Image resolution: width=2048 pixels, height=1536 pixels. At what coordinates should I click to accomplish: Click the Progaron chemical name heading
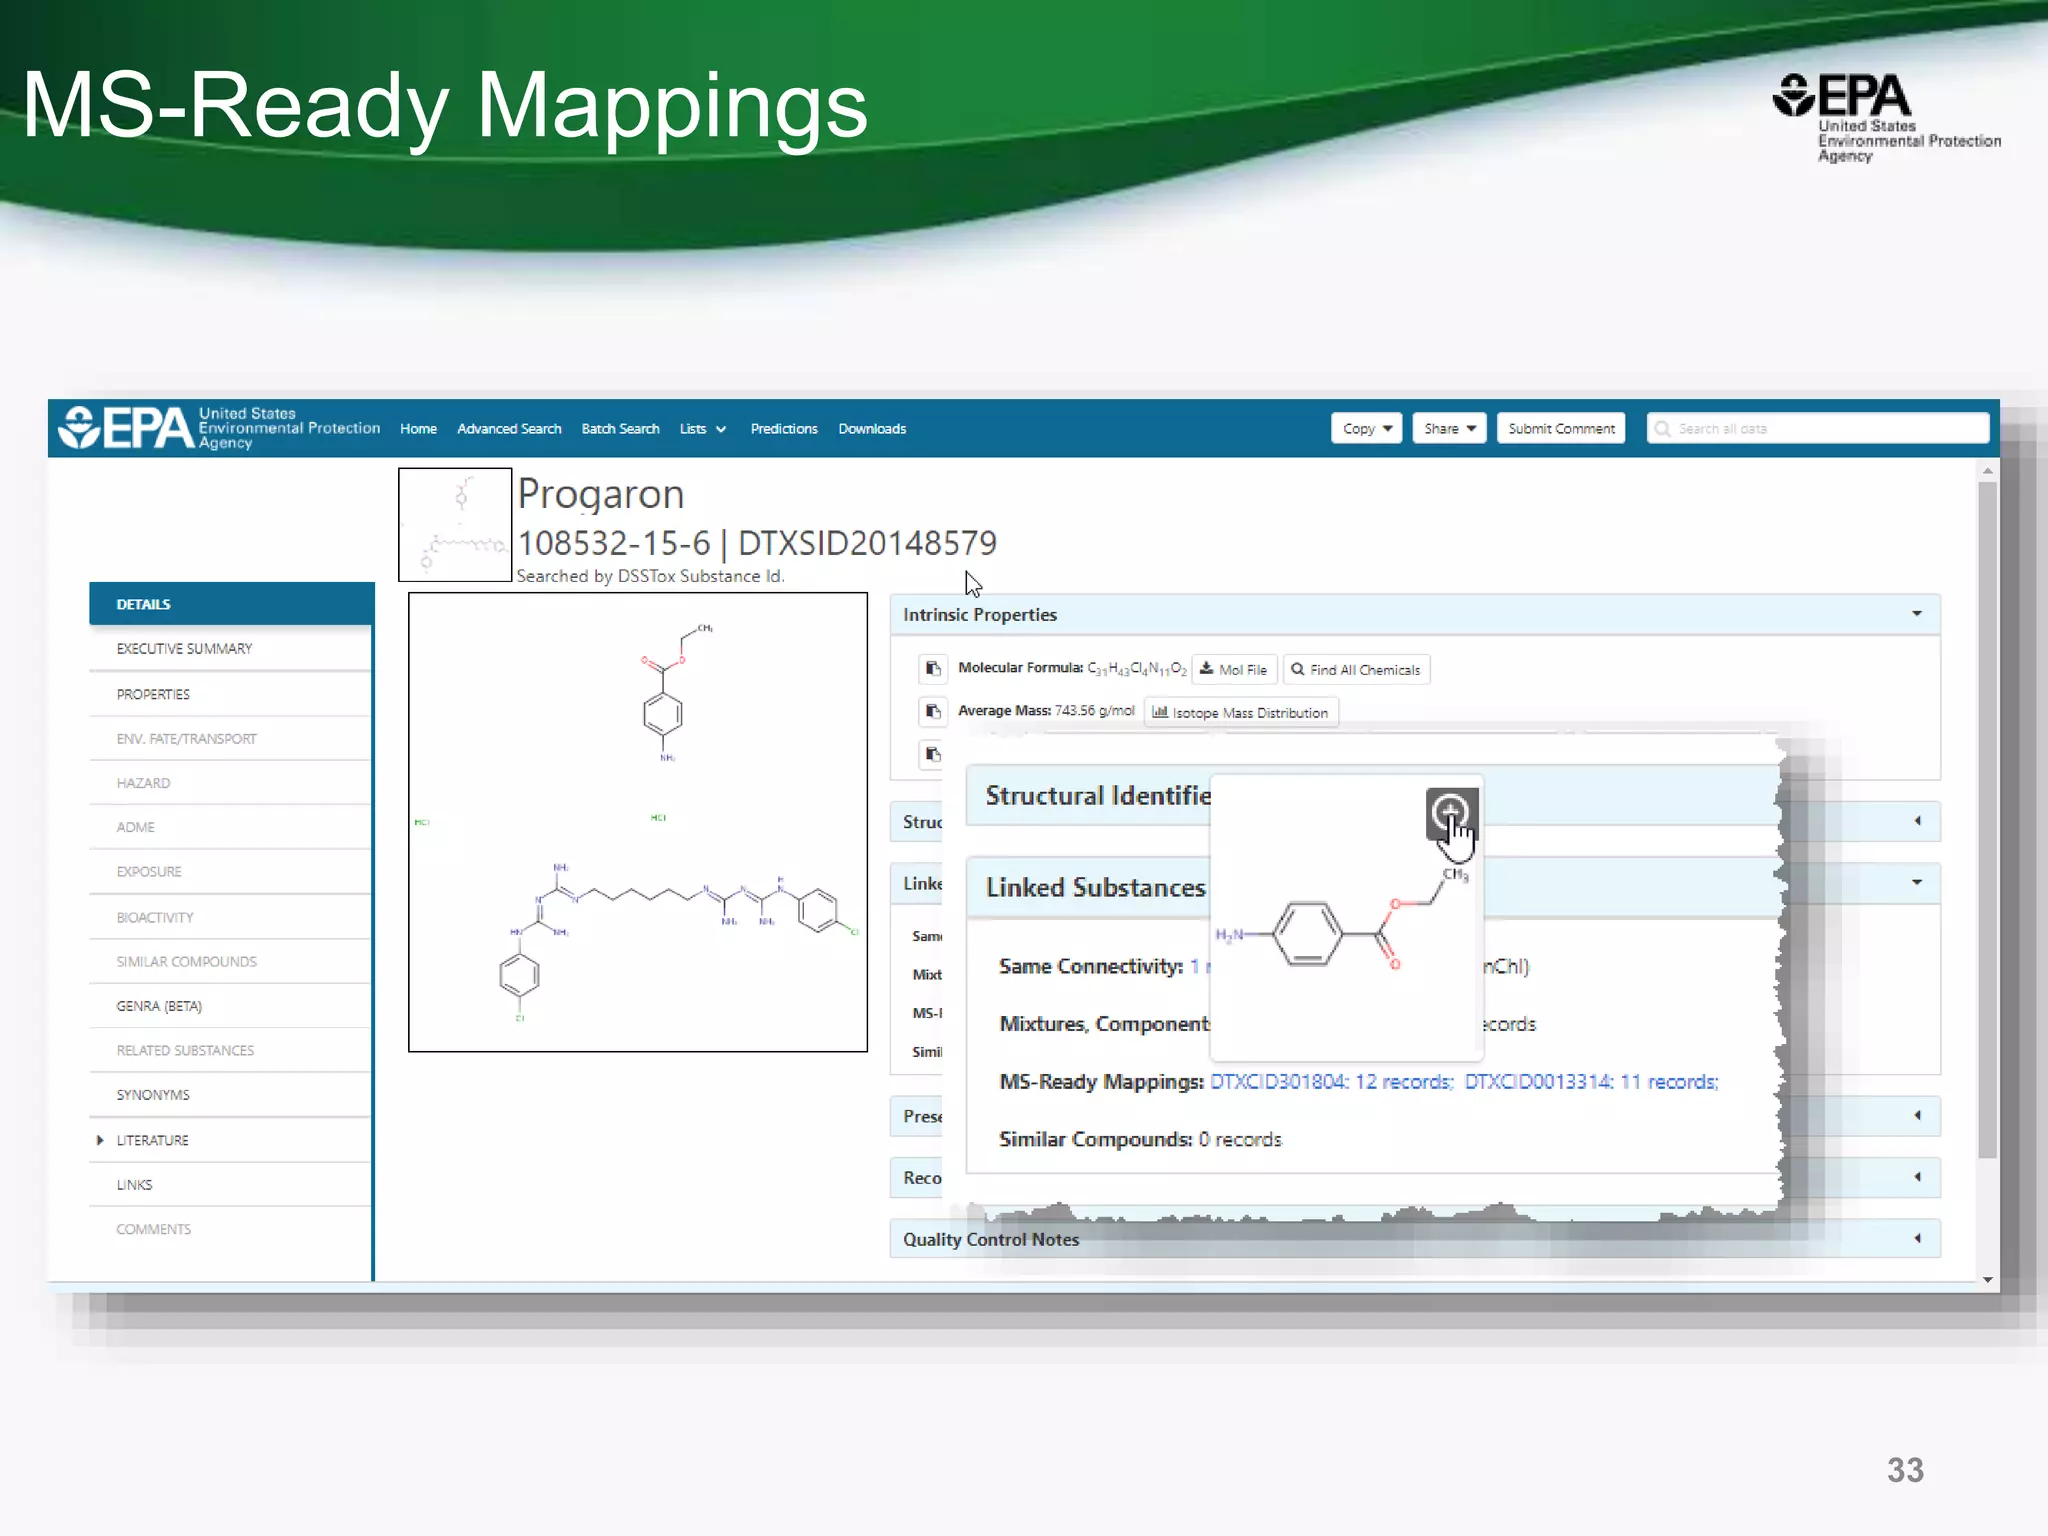[x=601, y=494]
